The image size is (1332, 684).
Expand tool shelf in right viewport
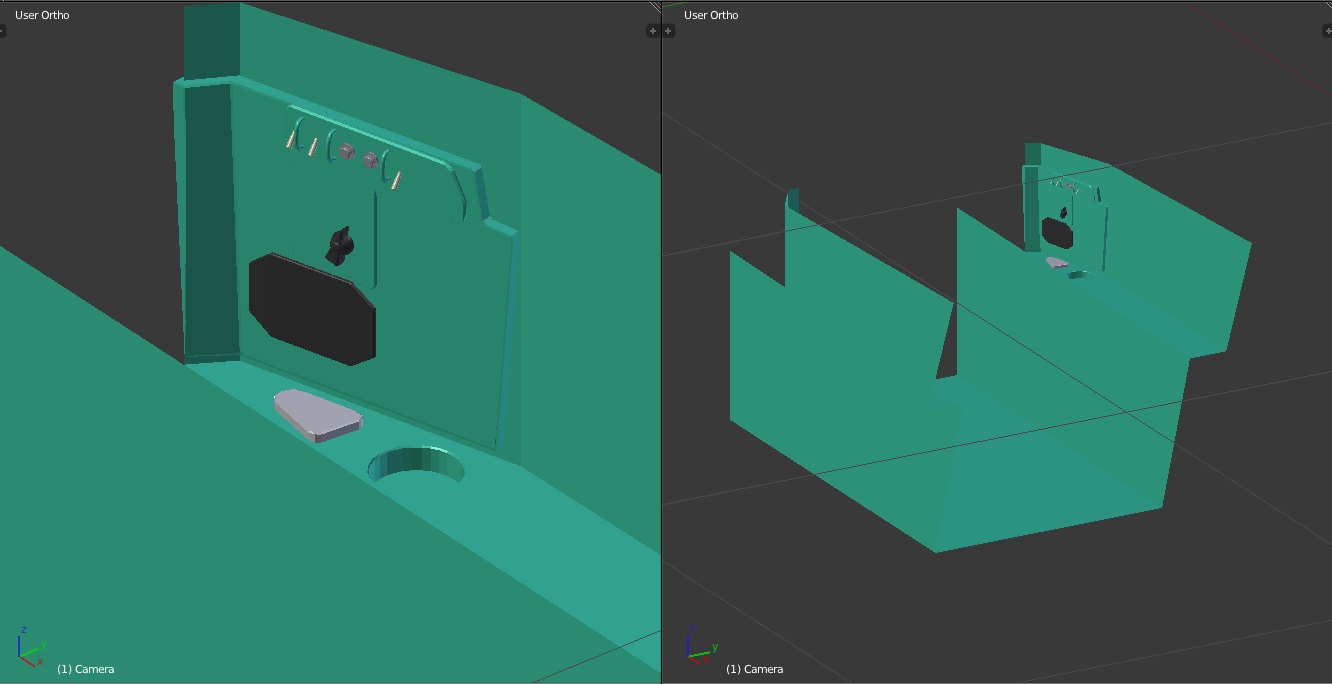click(669, 31)
